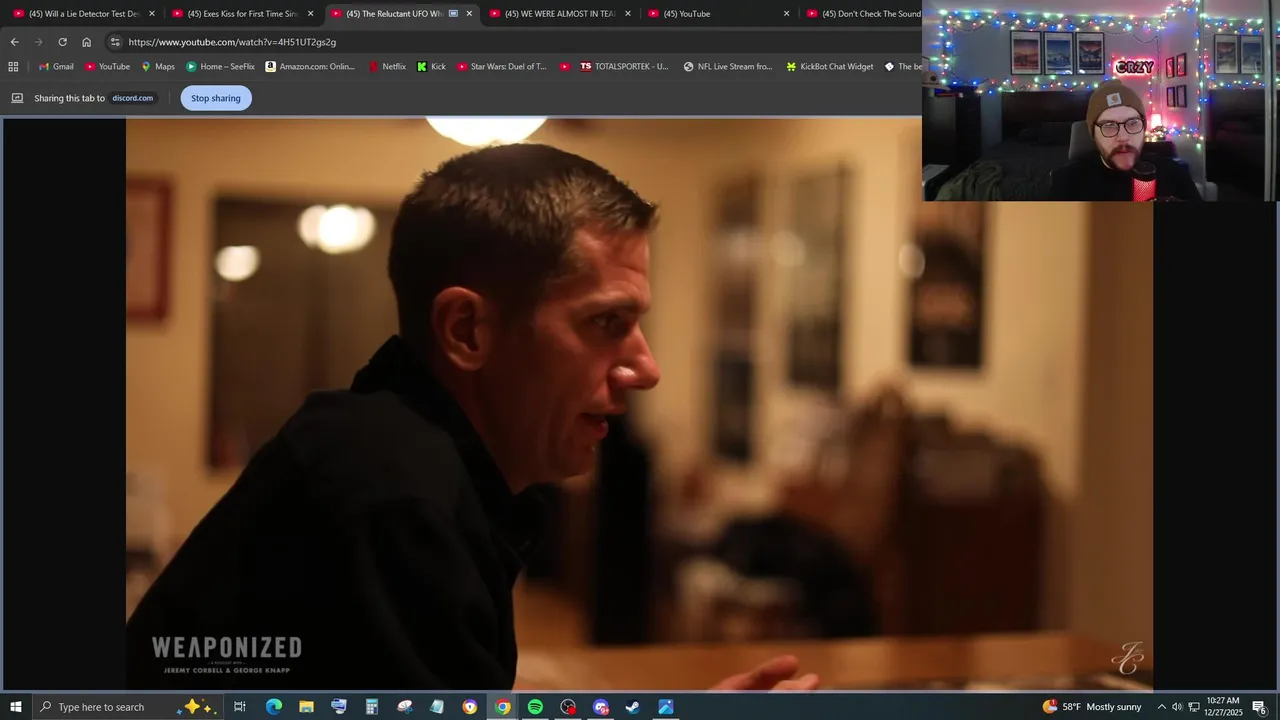Open Task View in the taskbar
The width and height of the screenshot is (1280, 720).
[240, 707]
